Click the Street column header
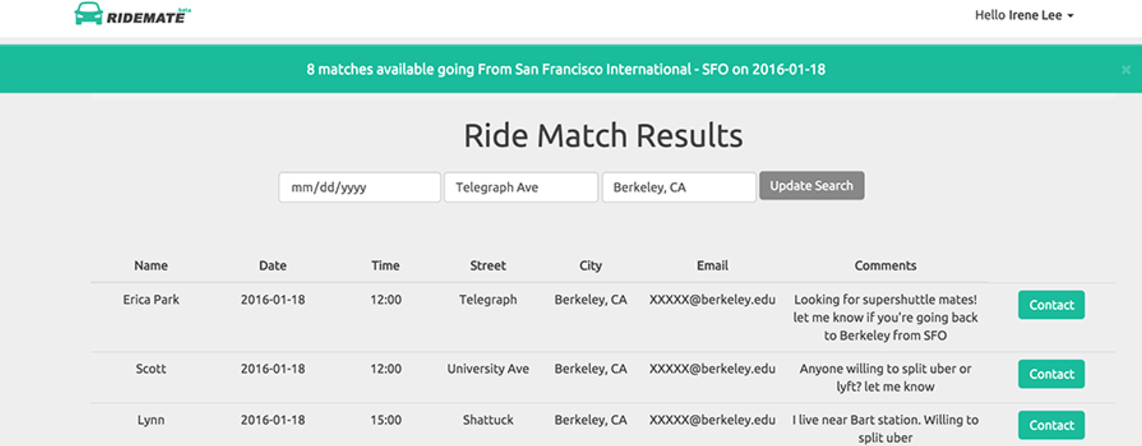This screenshot has height=446, width=1142. (x=488, y=266)
